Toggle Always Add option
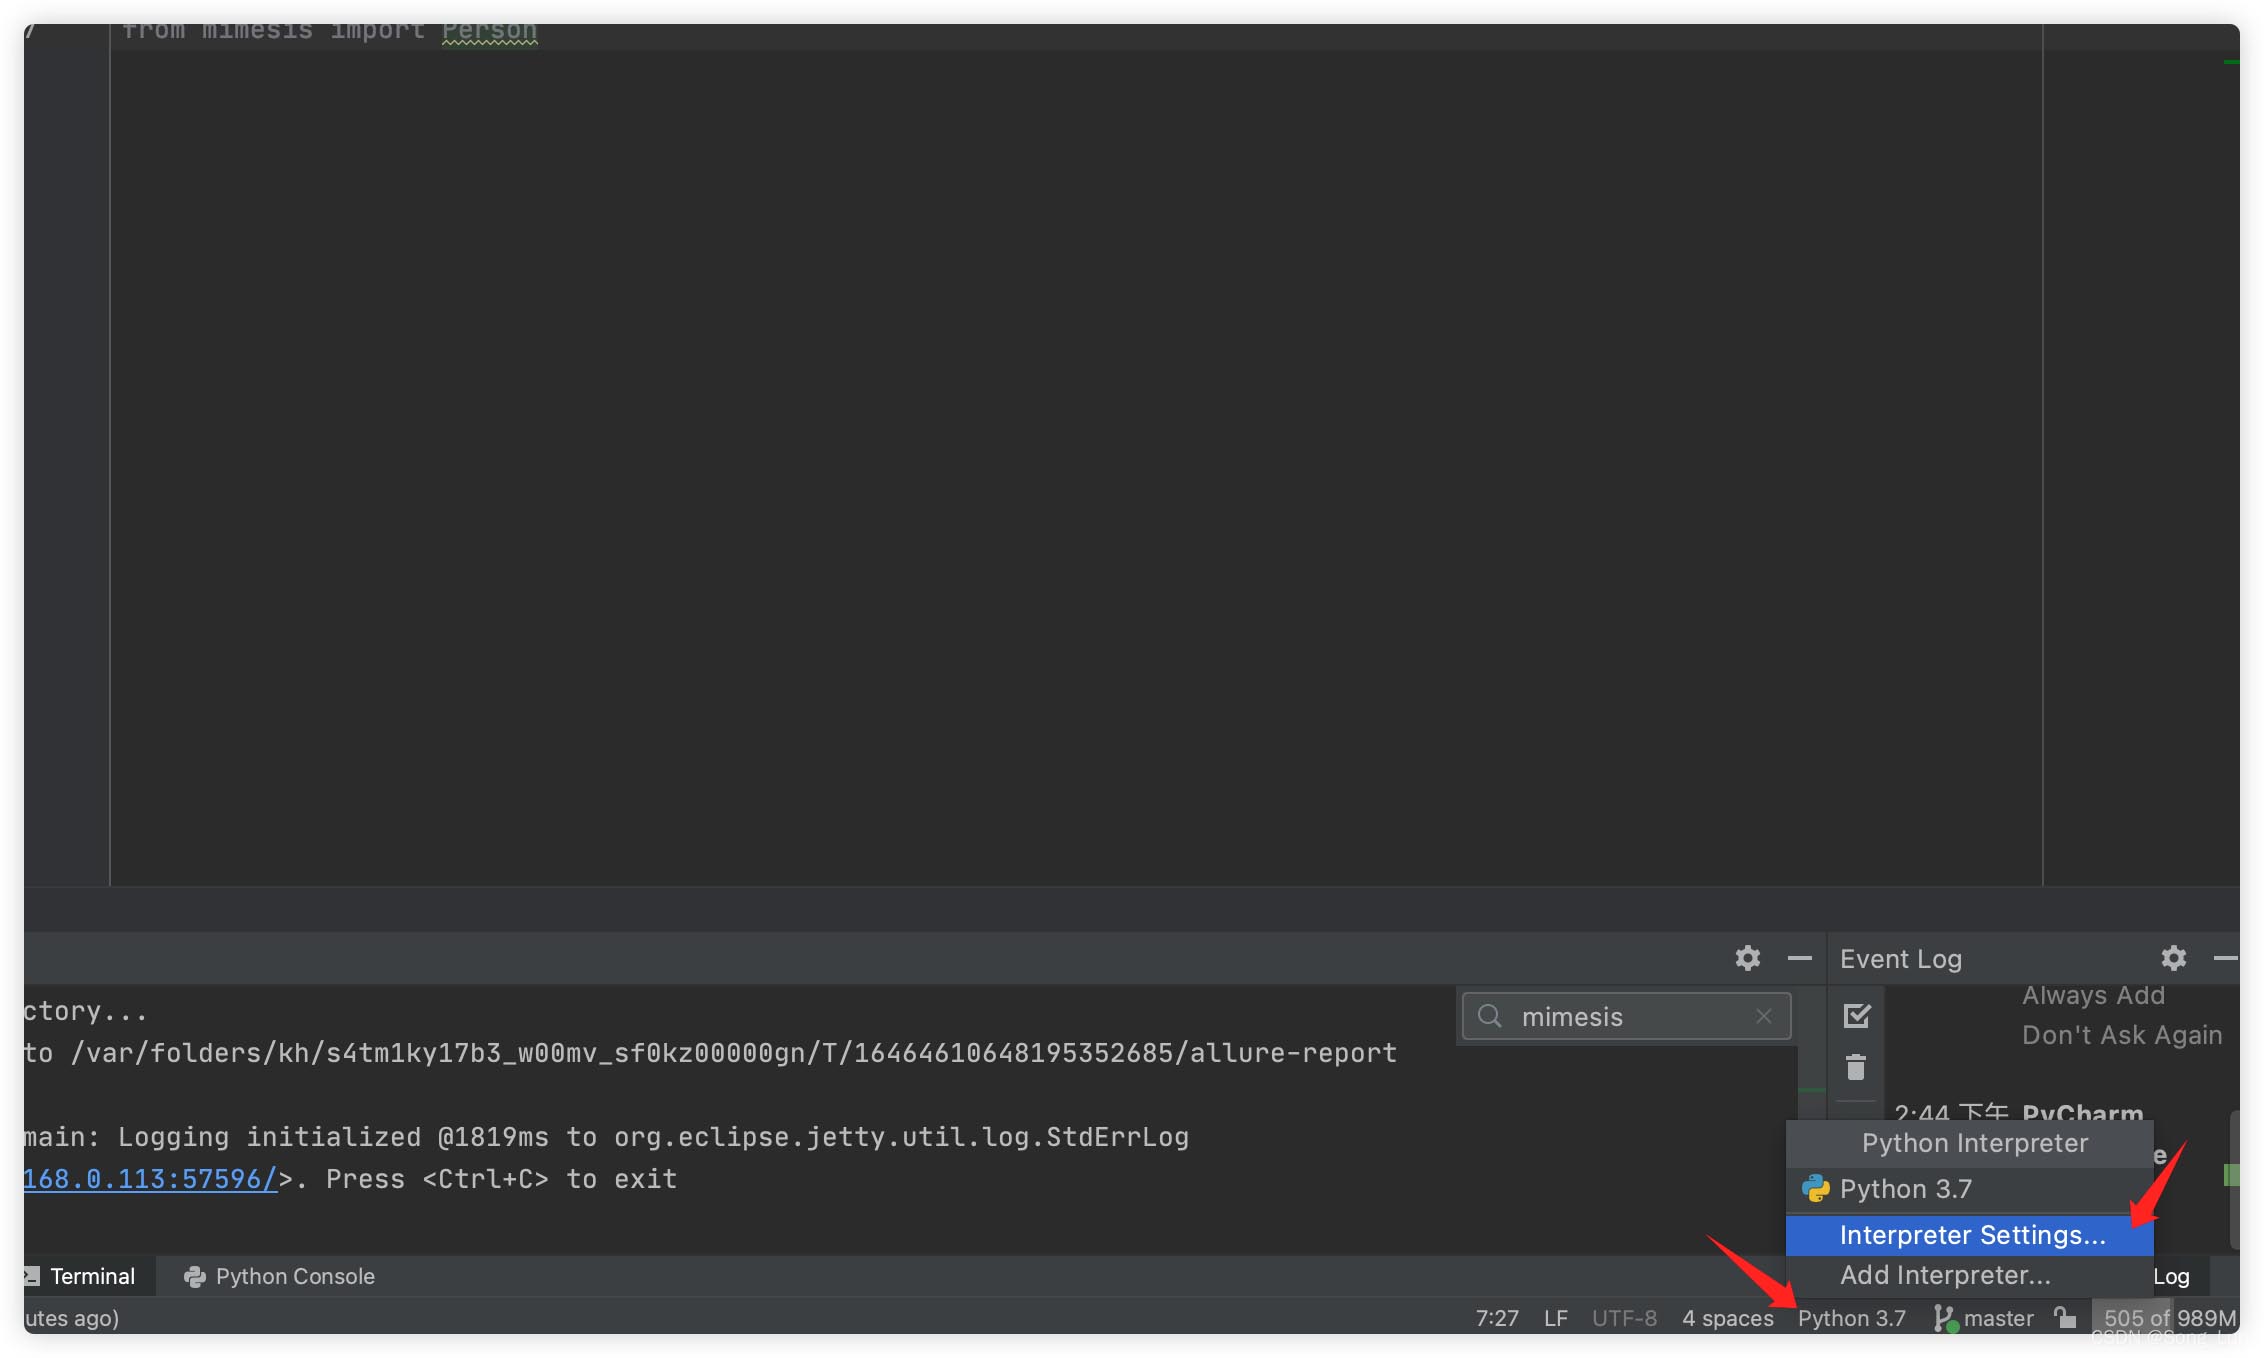 2091,994
